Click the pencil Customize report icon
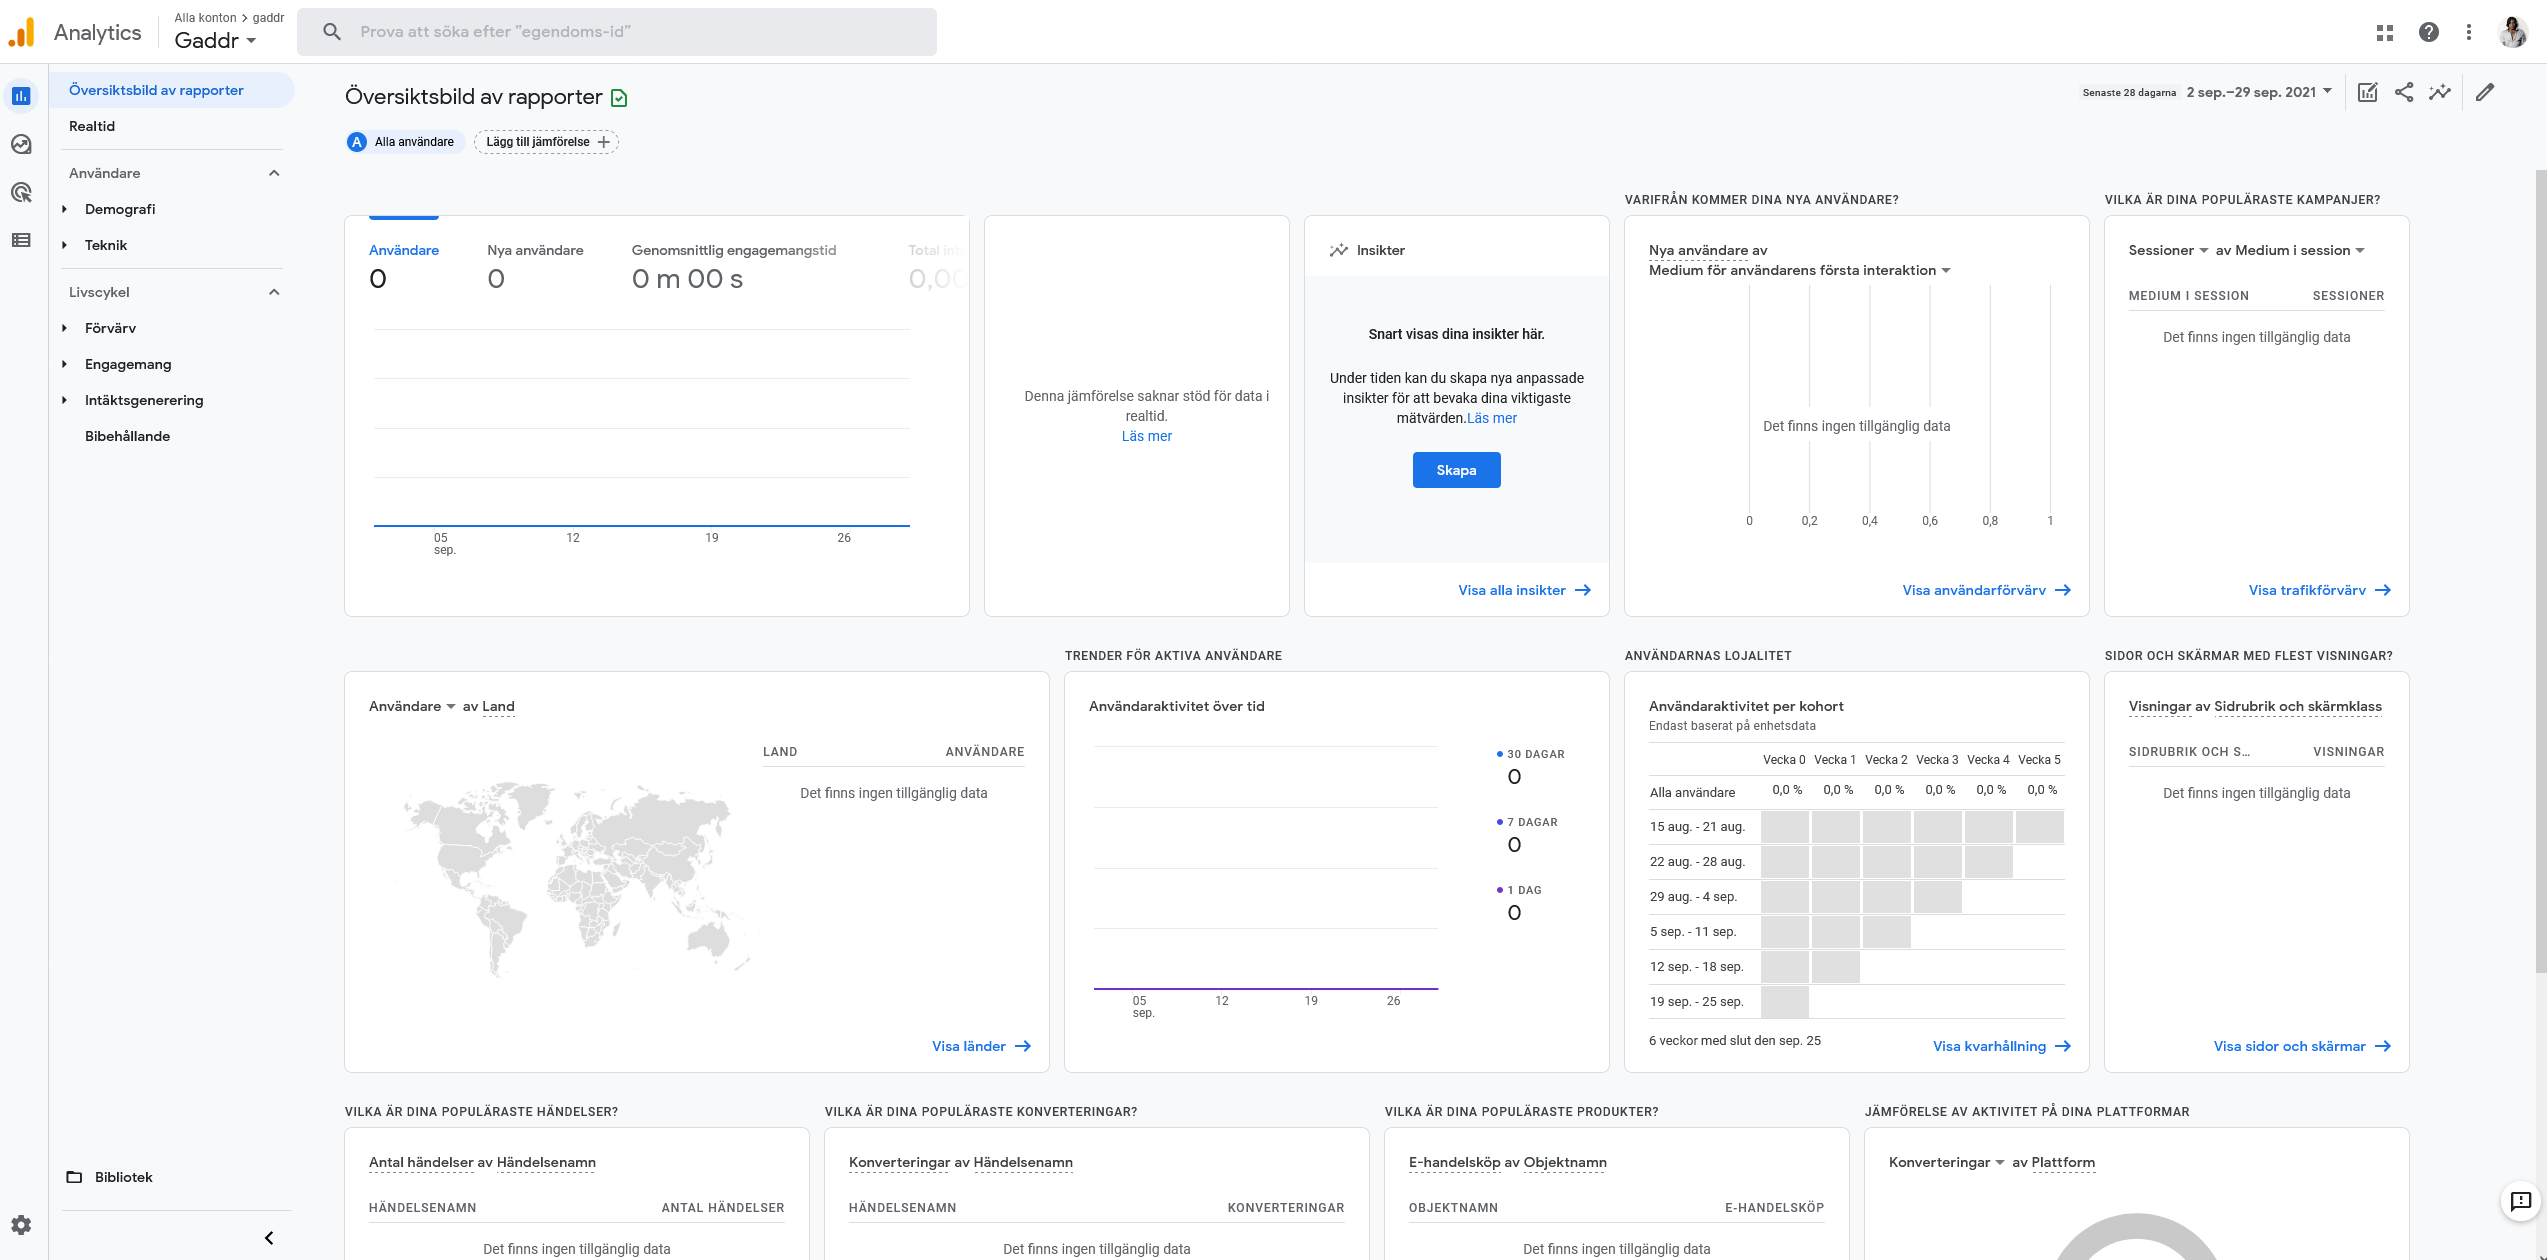The height and width of the screenshot is (1260, 2547). [x=2485, y=92]
